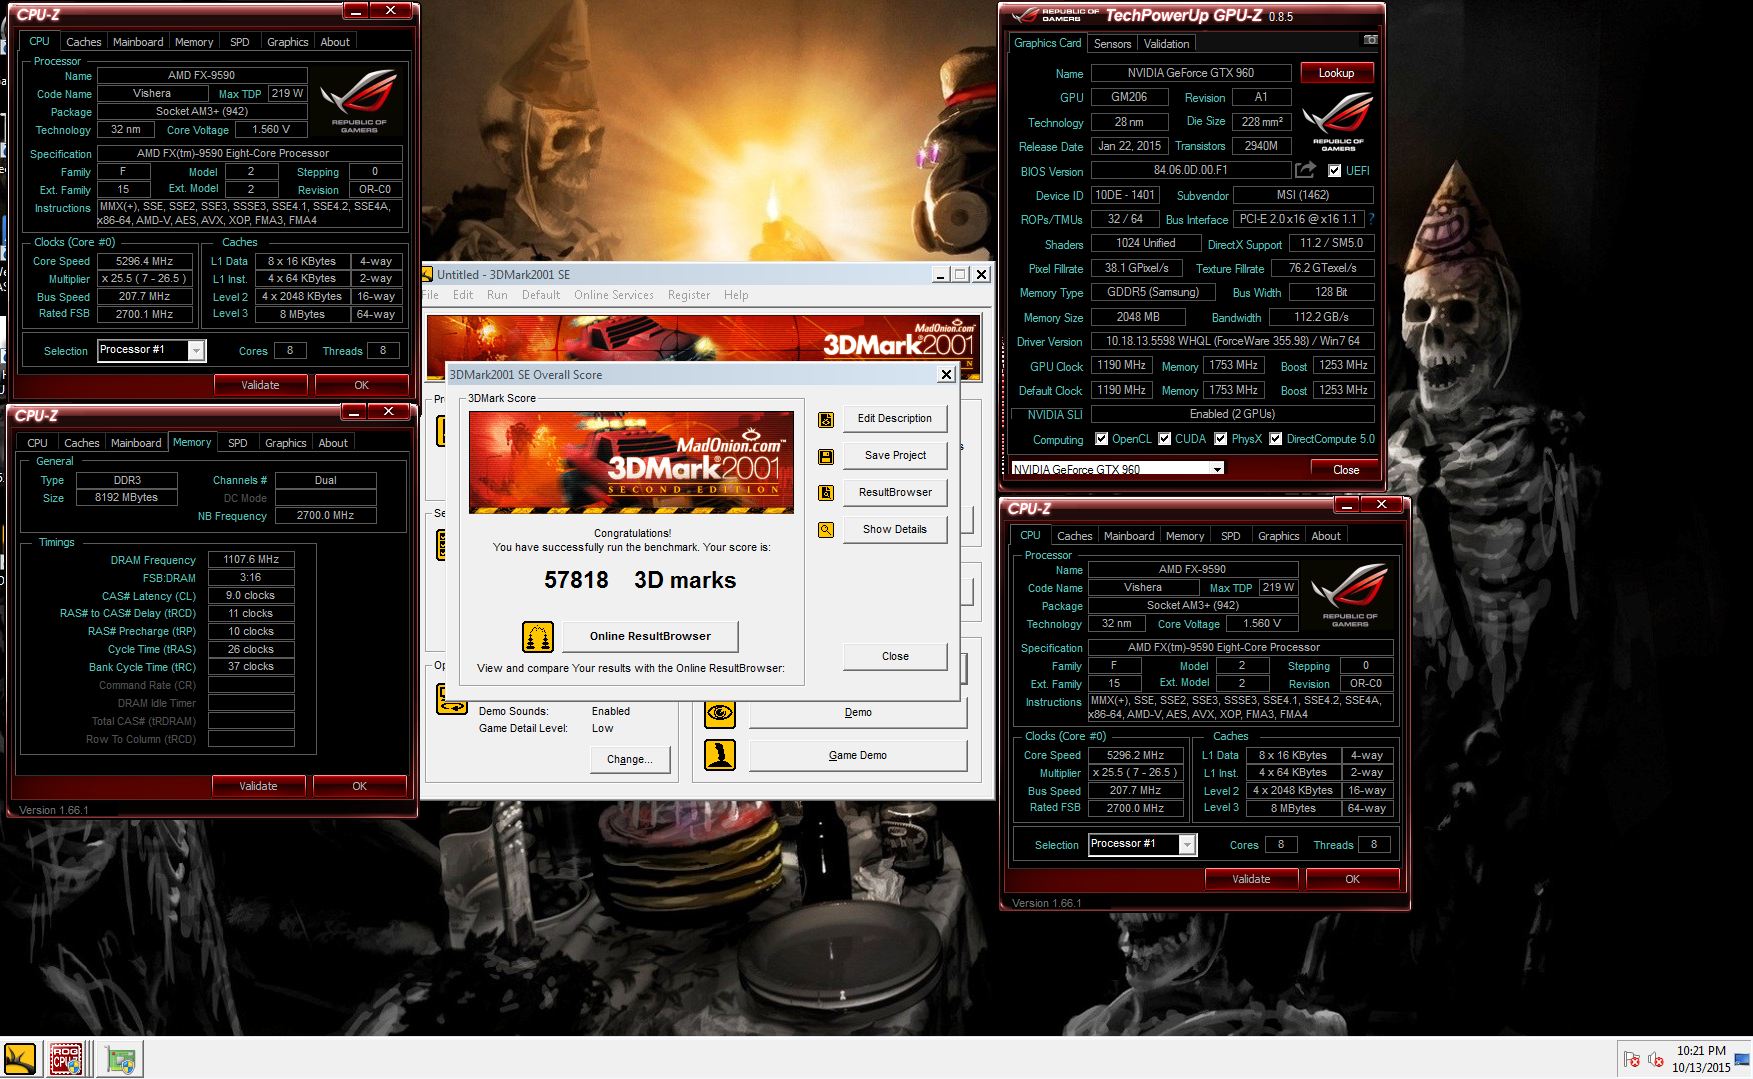Click the DRAM Frequency value 1107.6 MHz
Image resolution: width=1753 pixels, height=1079 pixels.
point(251,560)
